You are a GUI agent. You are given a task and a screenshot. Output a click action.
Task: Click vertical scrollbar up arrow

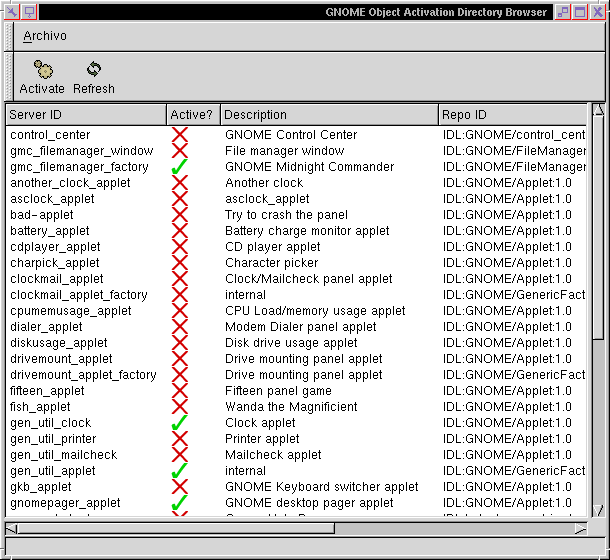[x=599, y=110]
